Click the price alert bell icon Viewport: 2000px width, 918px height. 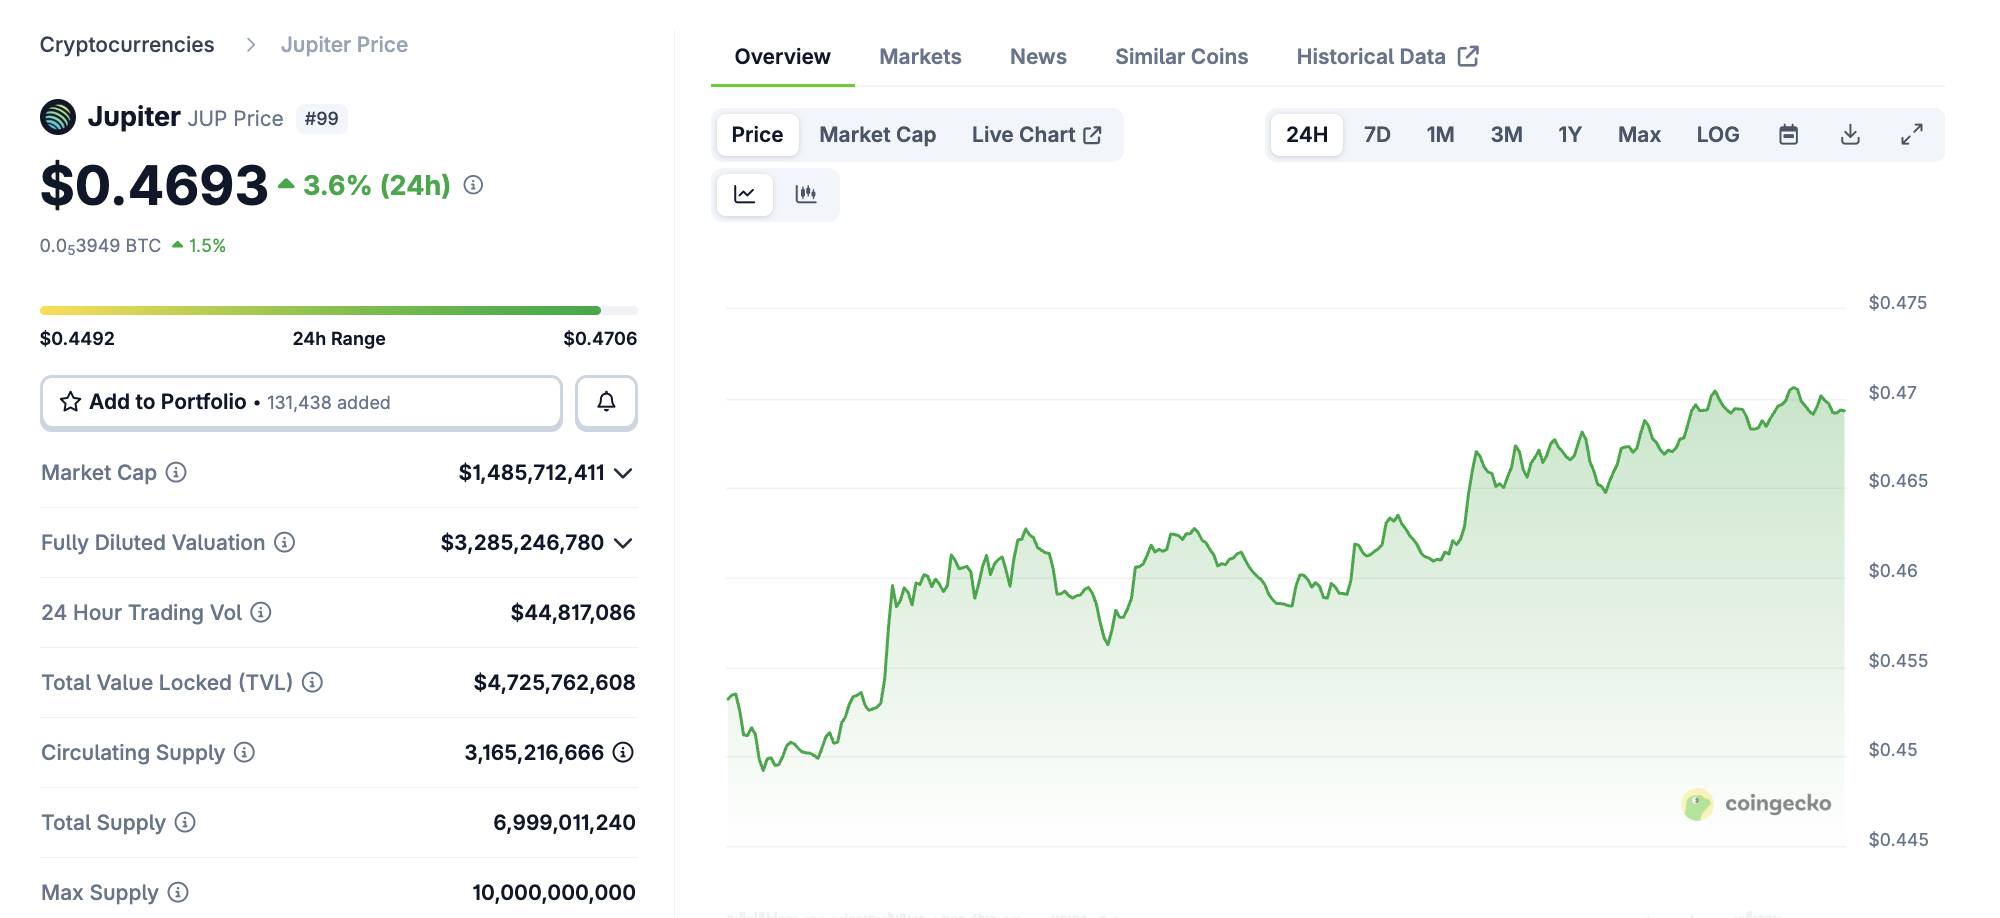pos(606,402)
